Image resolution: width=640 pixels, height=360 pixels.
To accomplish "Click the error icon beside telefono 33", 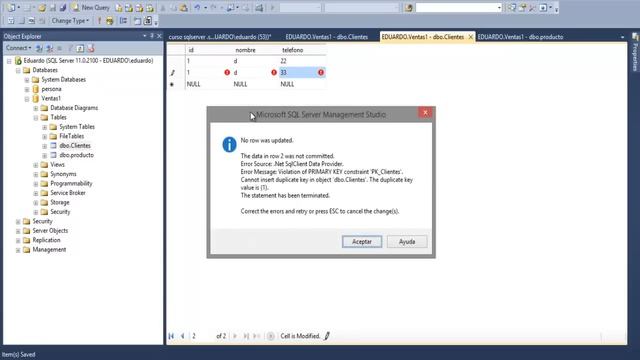I will pos(321,72).
